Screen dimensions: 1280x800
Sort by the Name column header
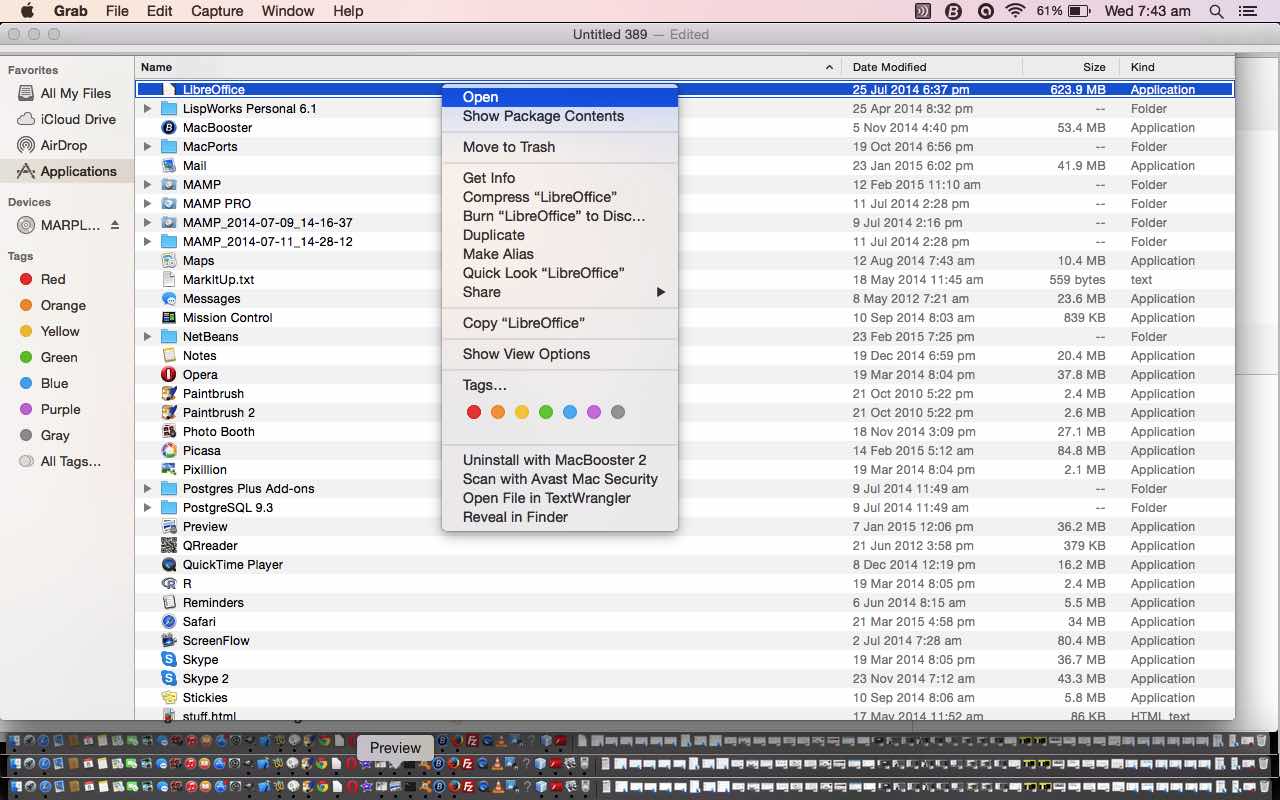coord(488,67)
